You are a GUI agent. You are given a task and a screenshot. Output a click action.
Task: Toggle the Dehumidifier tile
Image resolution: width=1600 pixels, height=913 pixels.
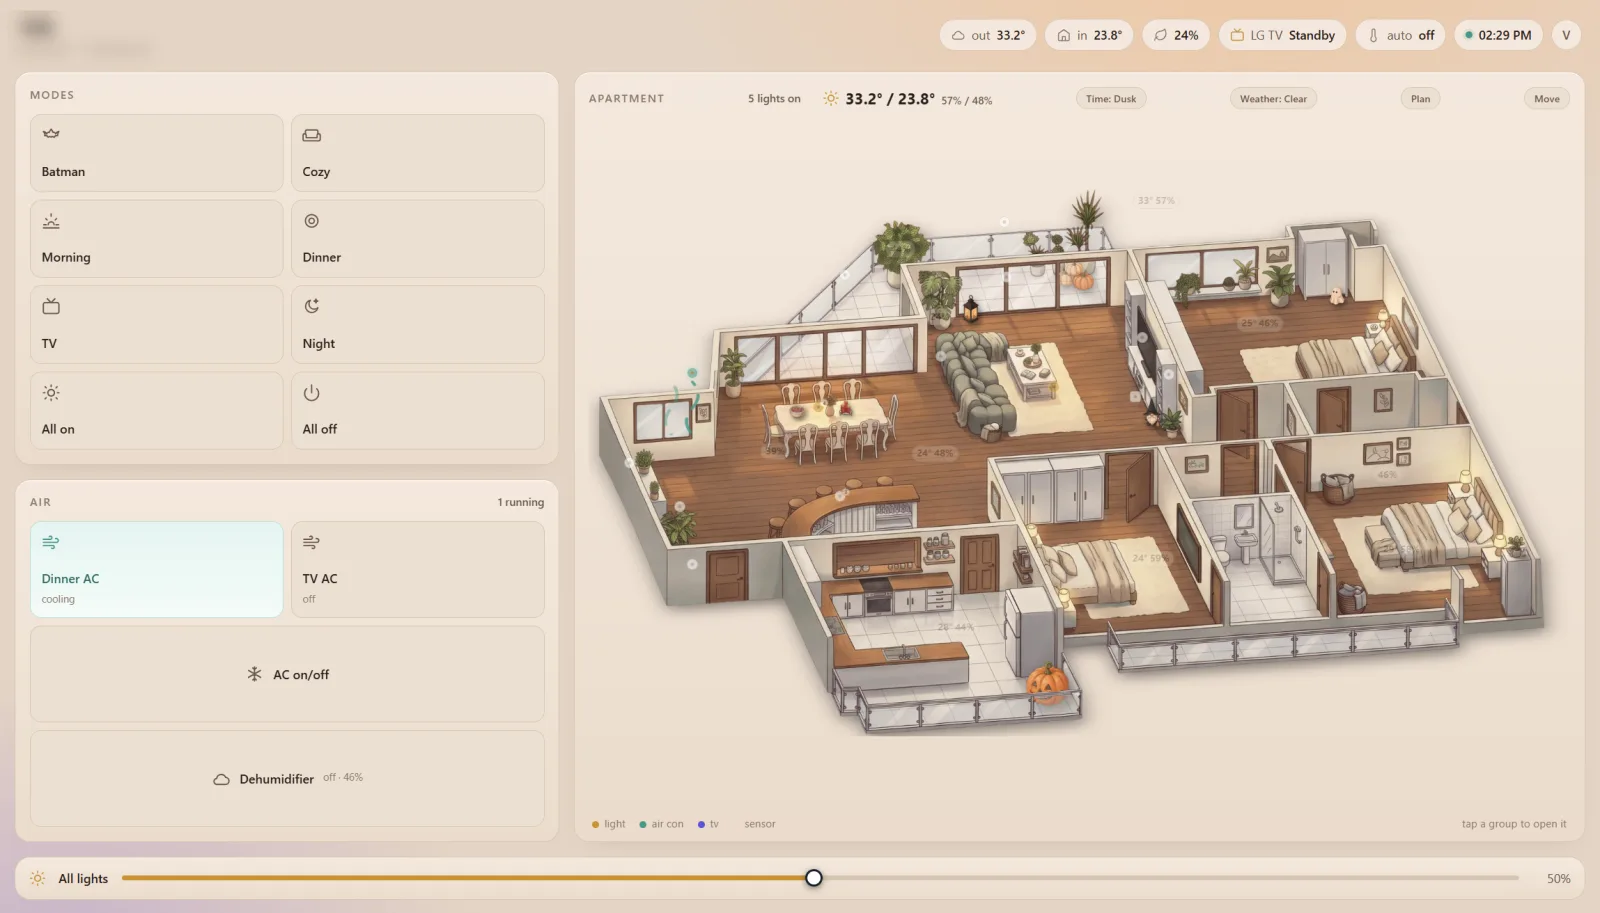point(287,778)
